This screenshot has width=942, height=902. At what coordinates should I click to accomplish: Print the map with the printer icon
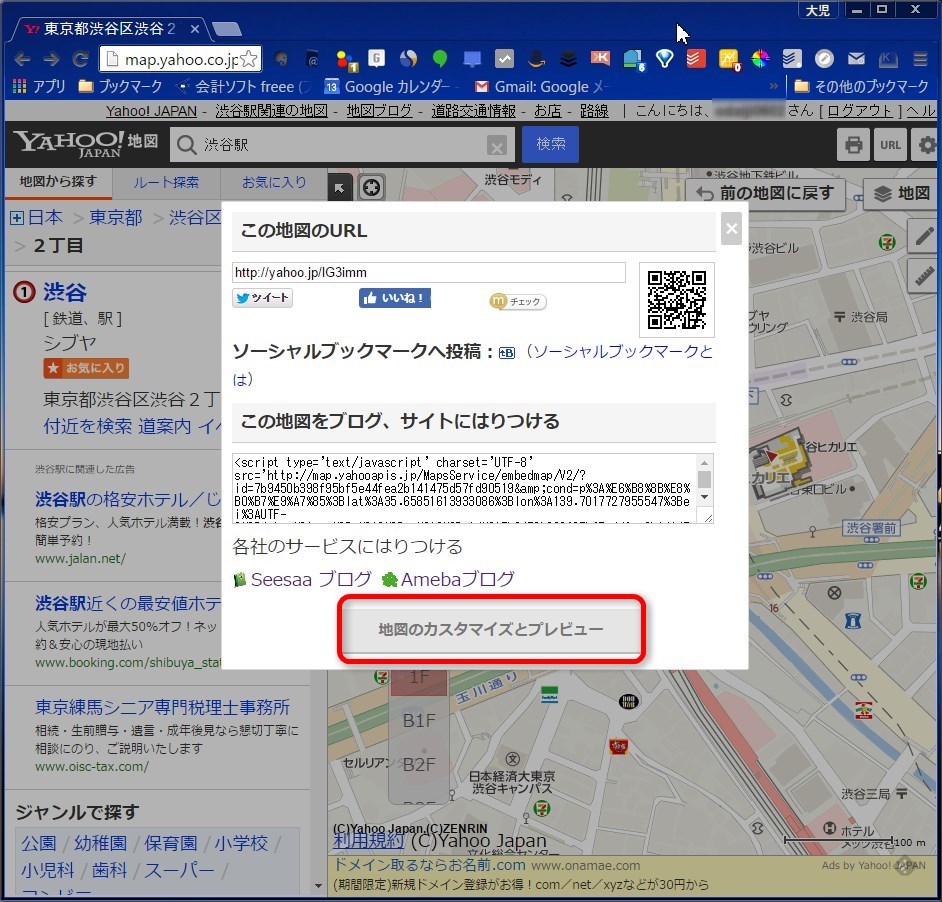[853, 145]
